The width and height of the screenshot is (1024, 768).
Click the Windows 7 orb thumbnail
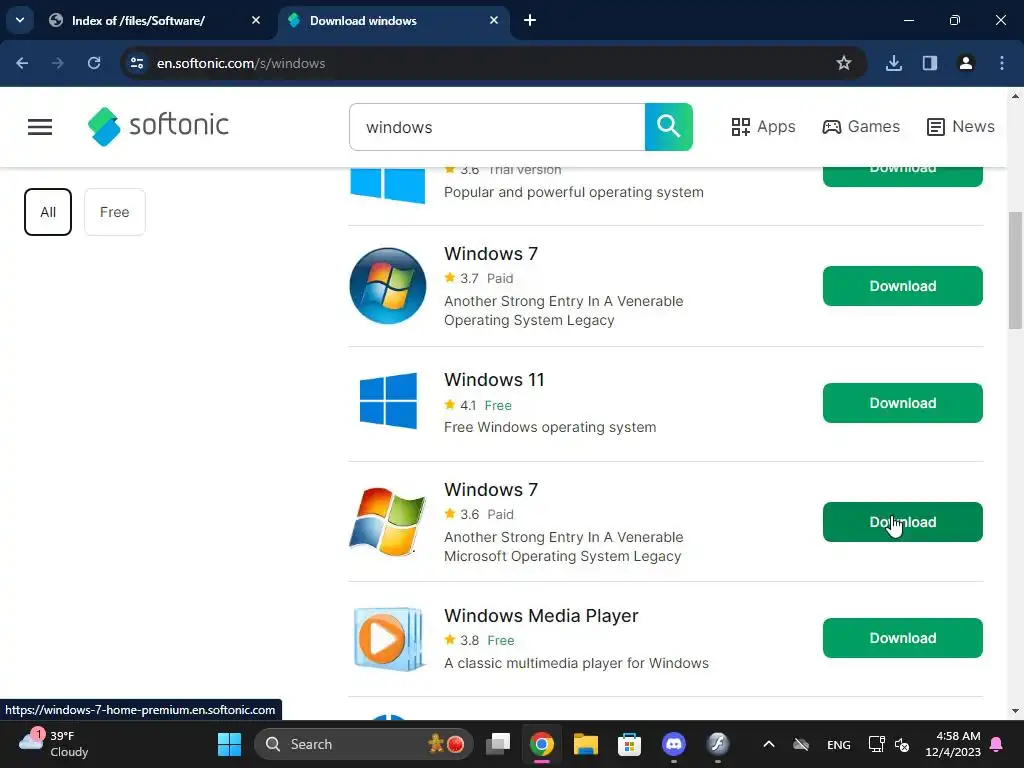388,286
